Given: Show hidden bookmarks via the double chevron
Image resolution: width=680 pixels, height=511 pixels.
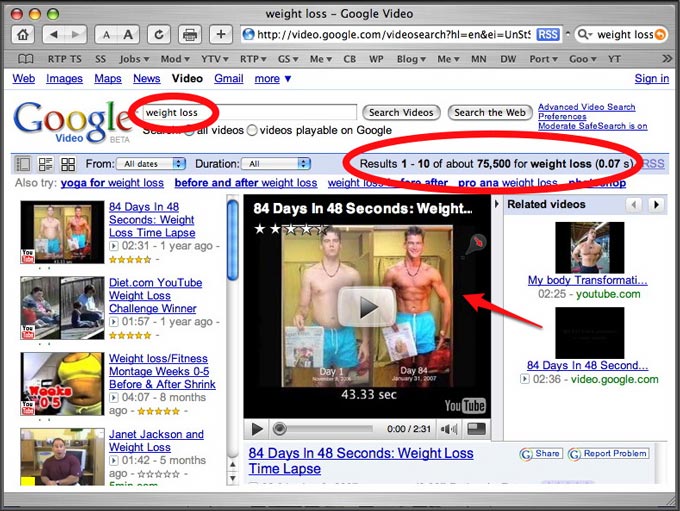Looking at the screenshot, I should [667, 59].
